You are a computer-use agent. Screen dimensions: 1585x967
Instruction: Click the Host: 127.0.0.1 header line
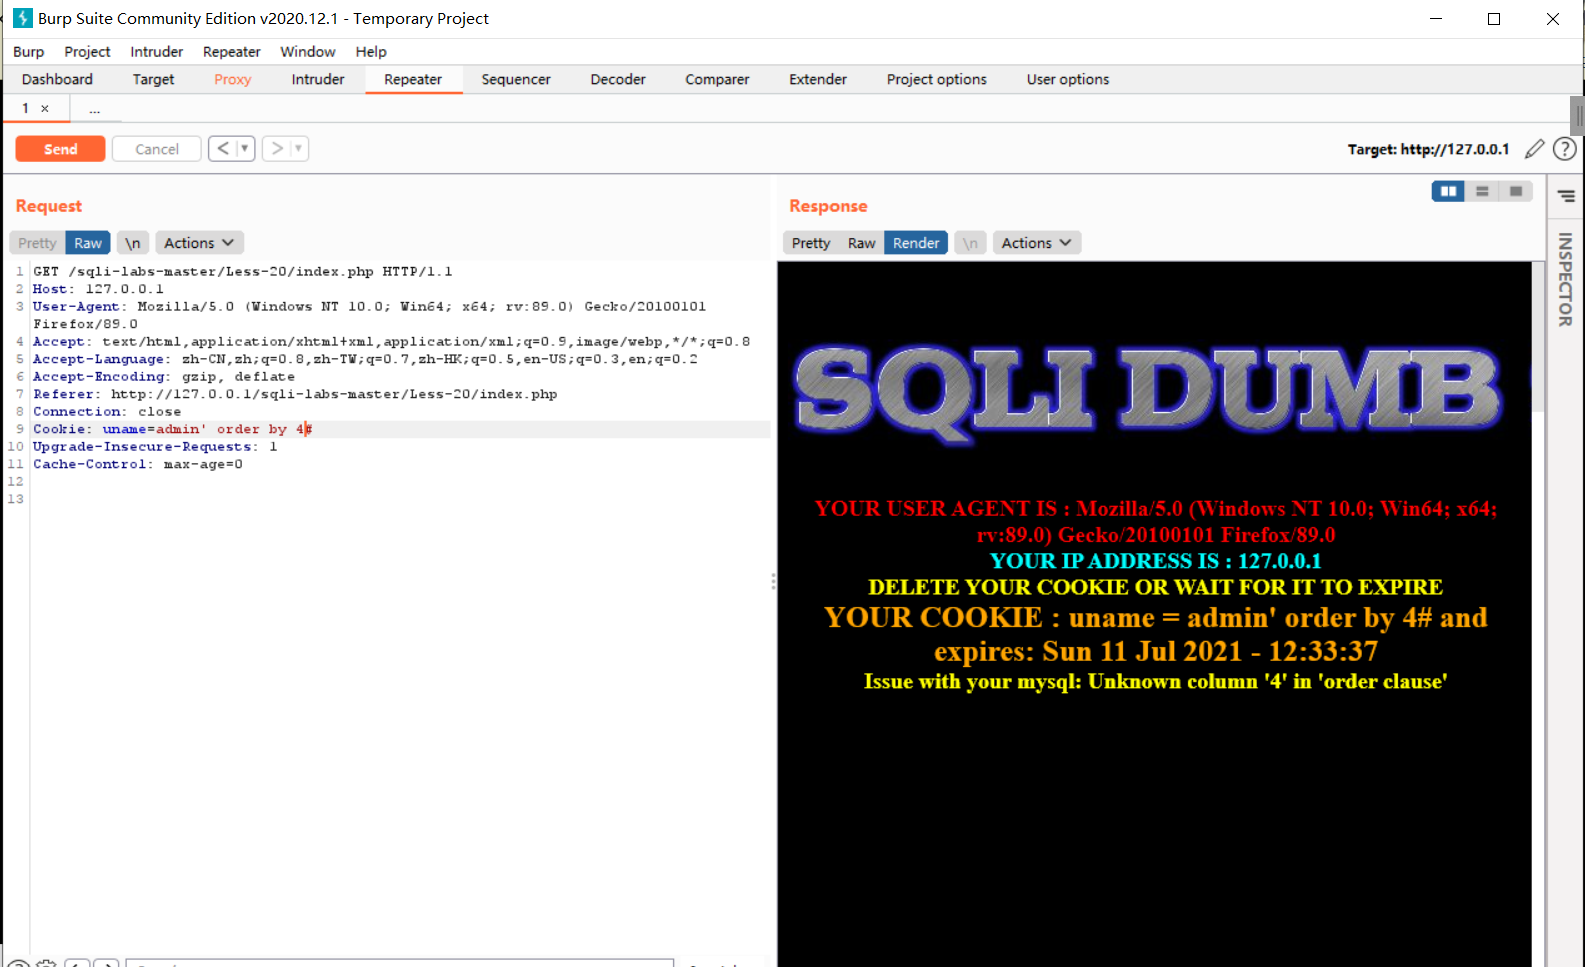98,289
